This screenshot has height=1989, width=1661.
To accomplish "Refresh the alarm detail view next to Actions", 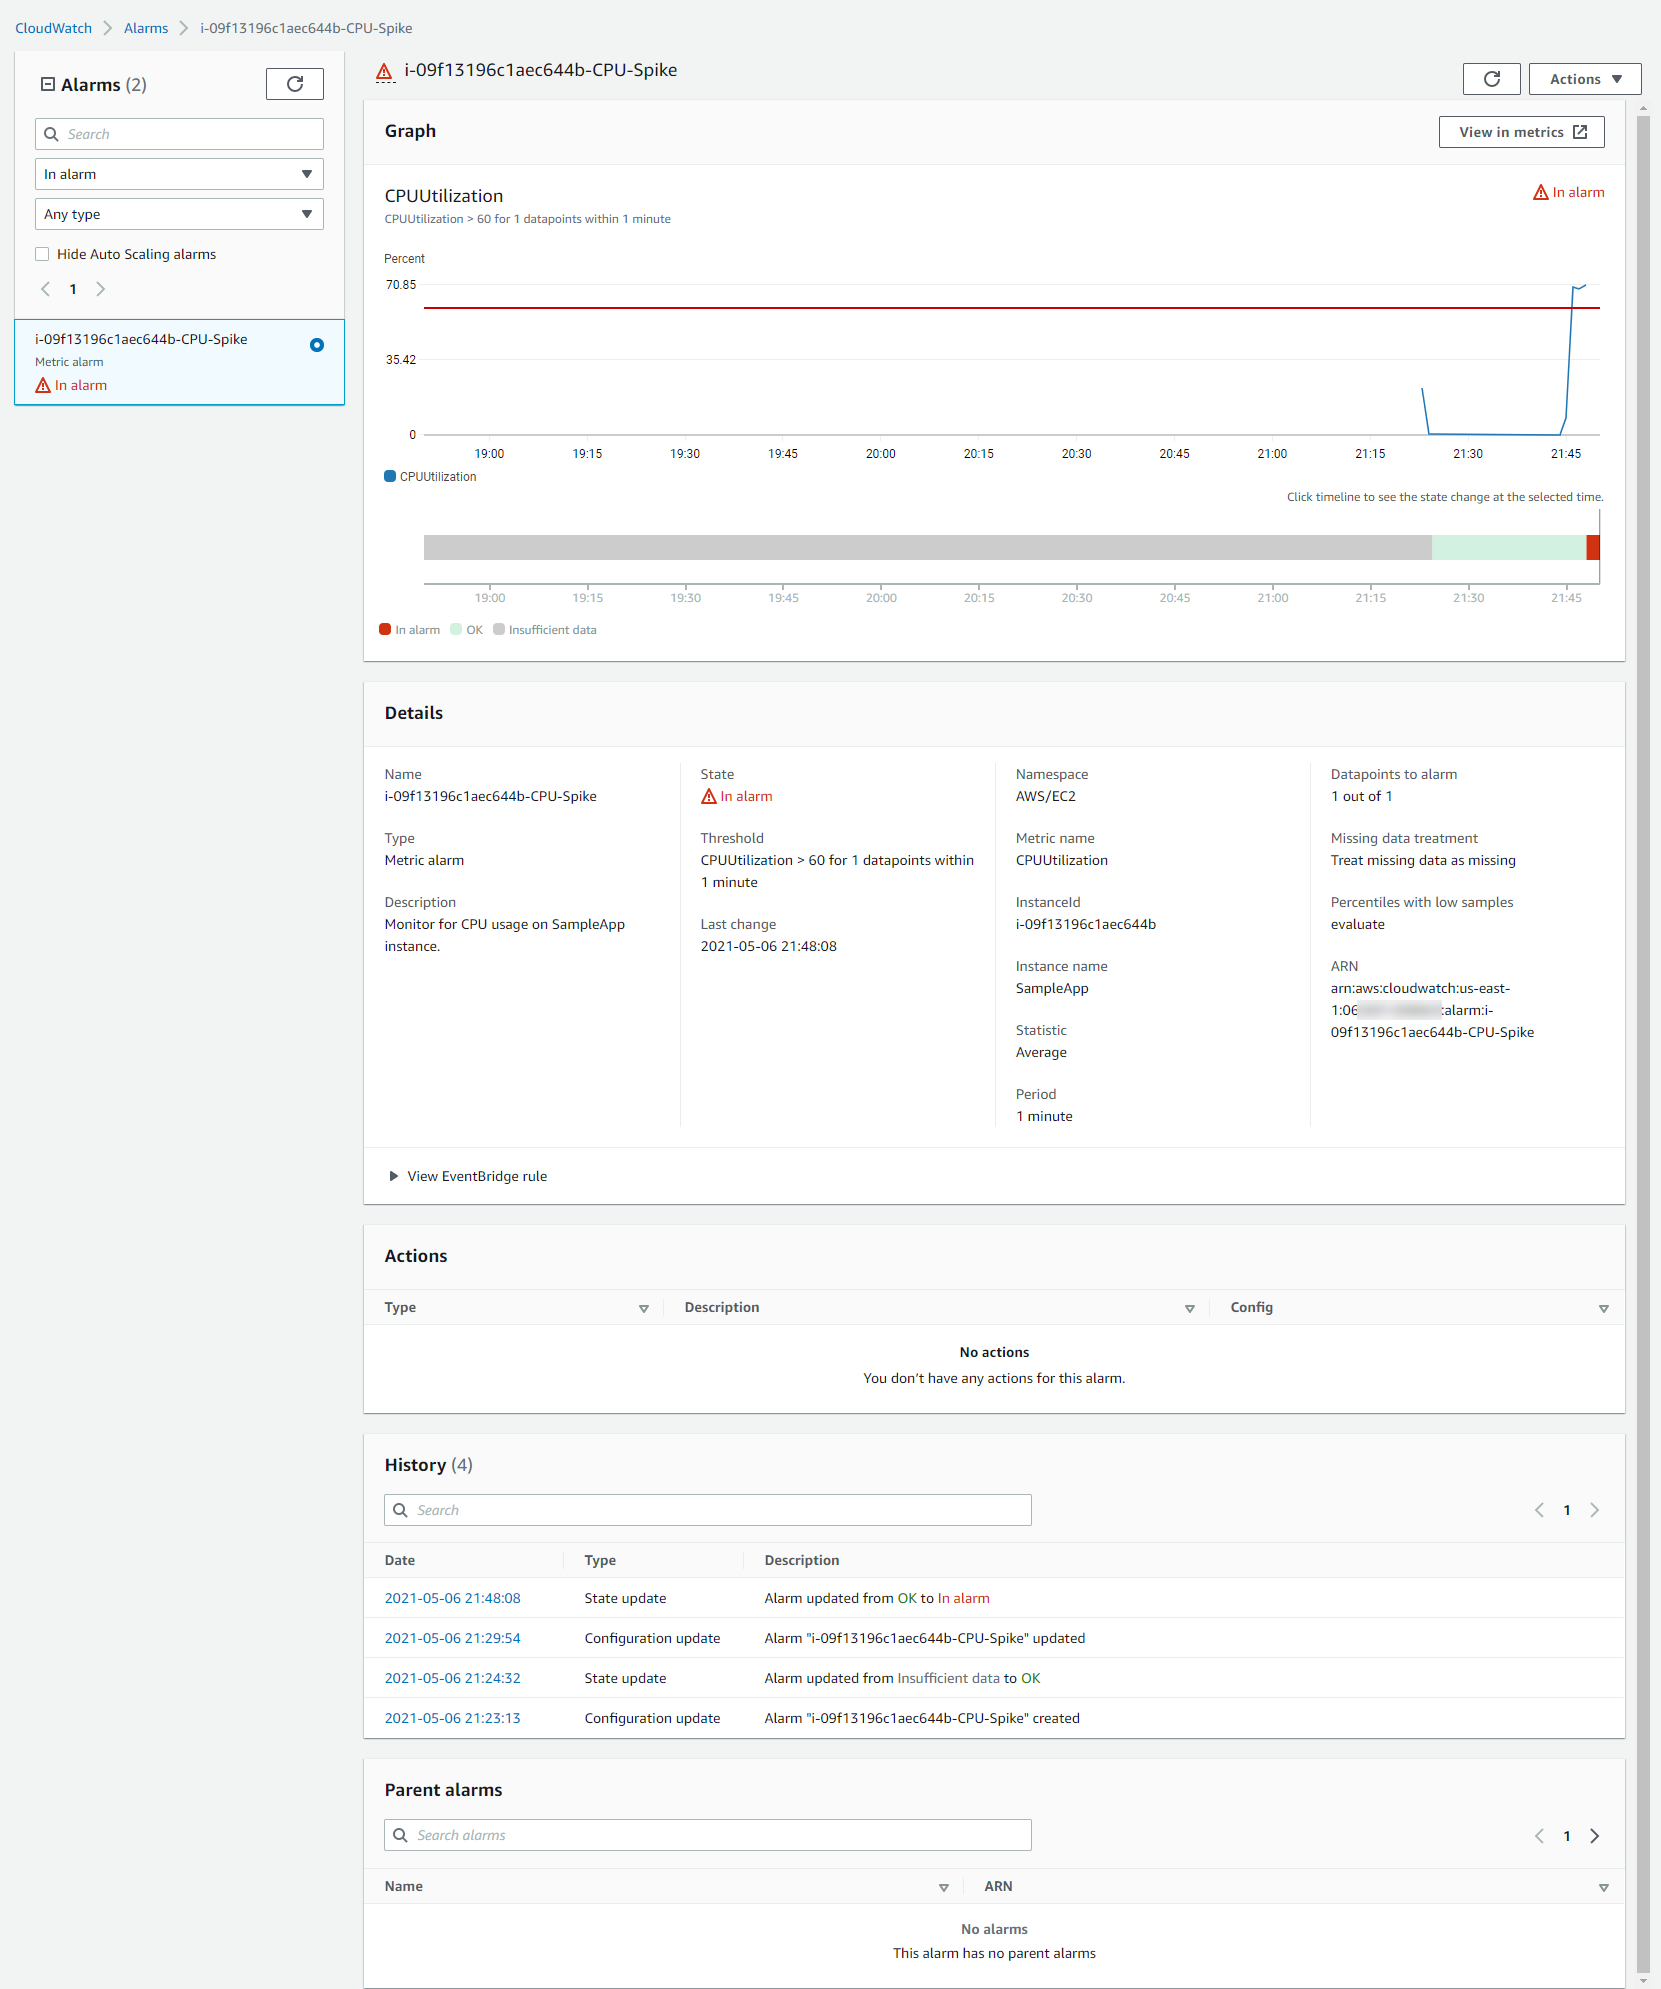I will tap(1491, 79).
